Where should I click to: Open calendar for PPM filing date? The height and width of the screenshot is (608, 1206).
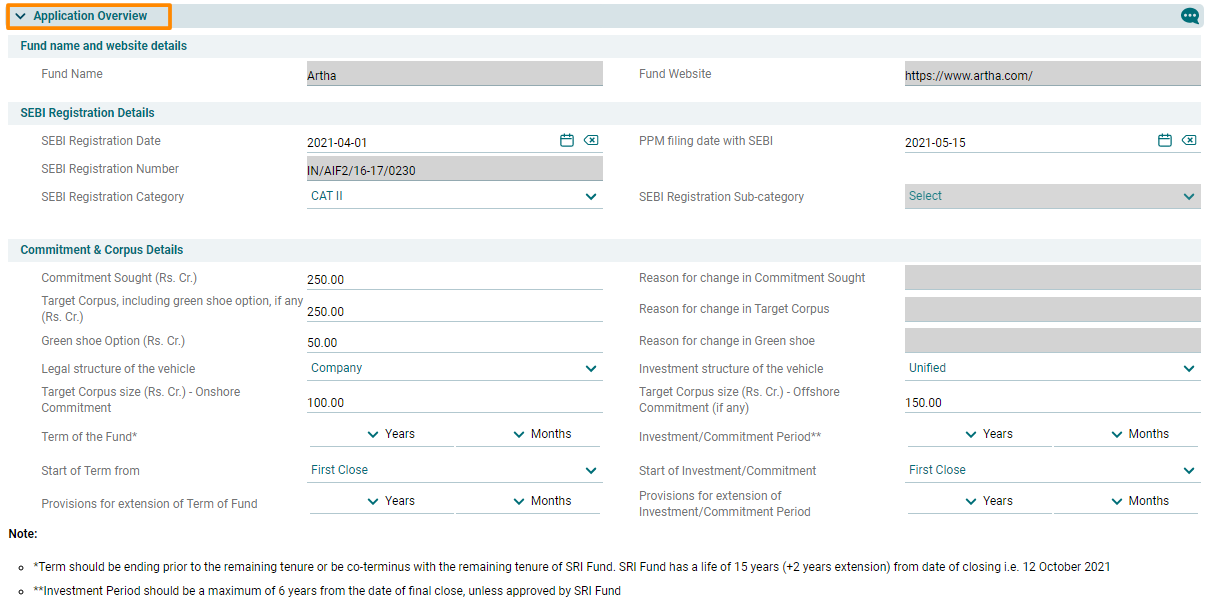tap(1165, 141)
